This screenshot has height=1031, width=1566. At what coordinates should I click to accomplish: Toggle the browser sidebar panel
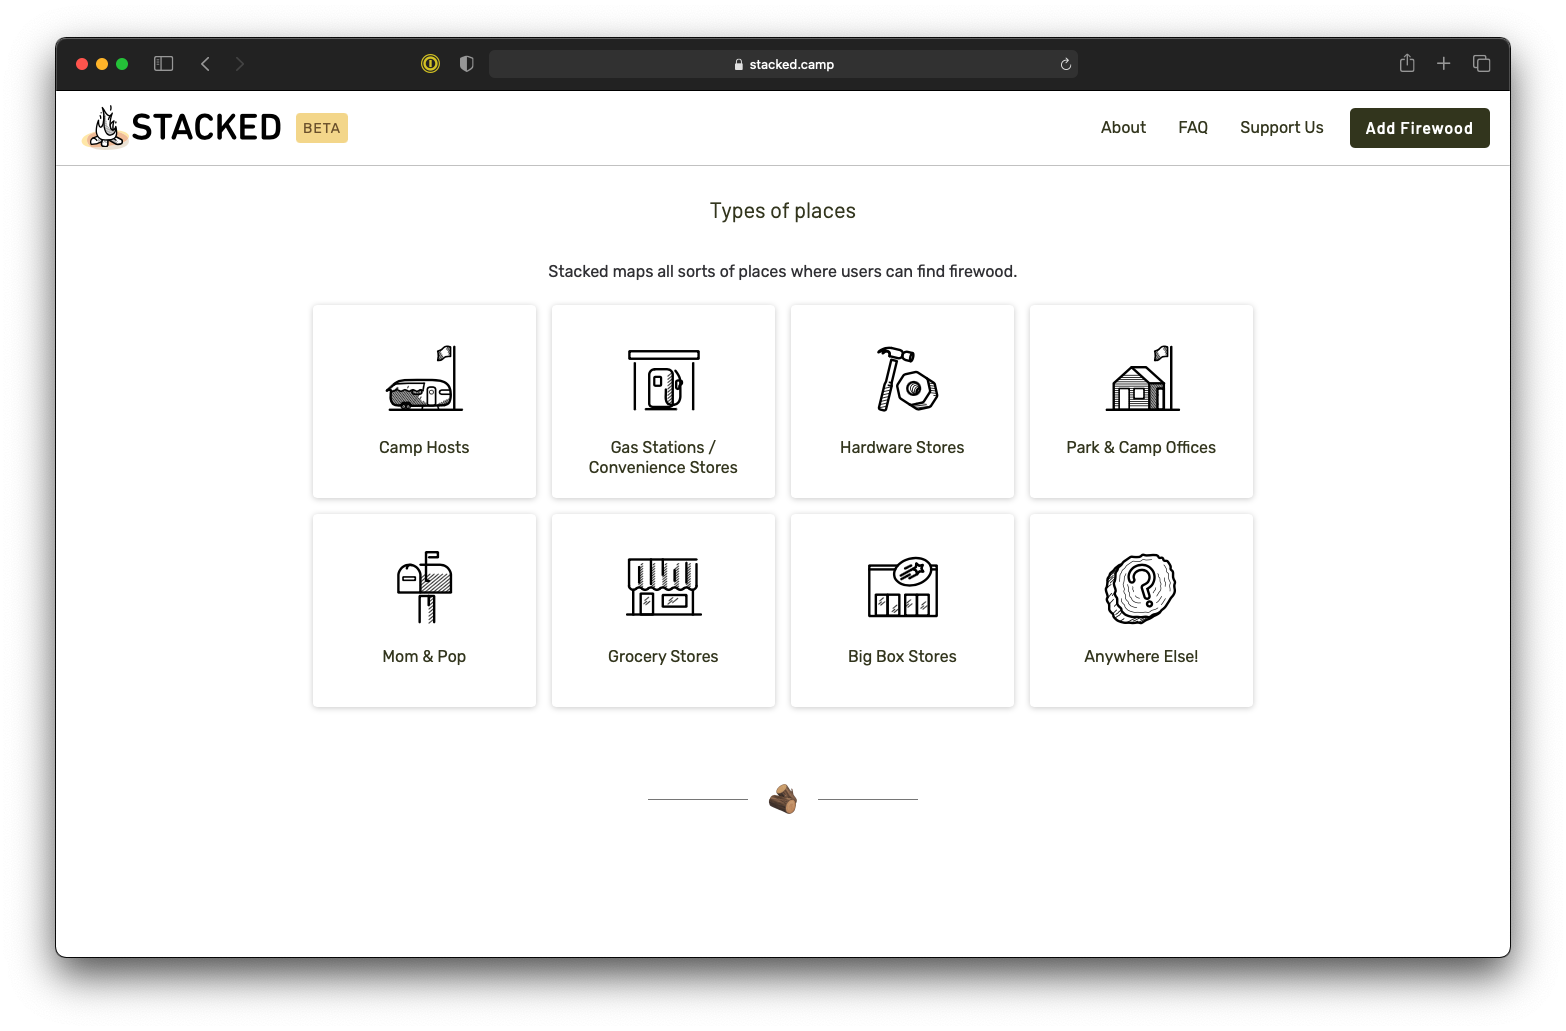click(163, 63)
